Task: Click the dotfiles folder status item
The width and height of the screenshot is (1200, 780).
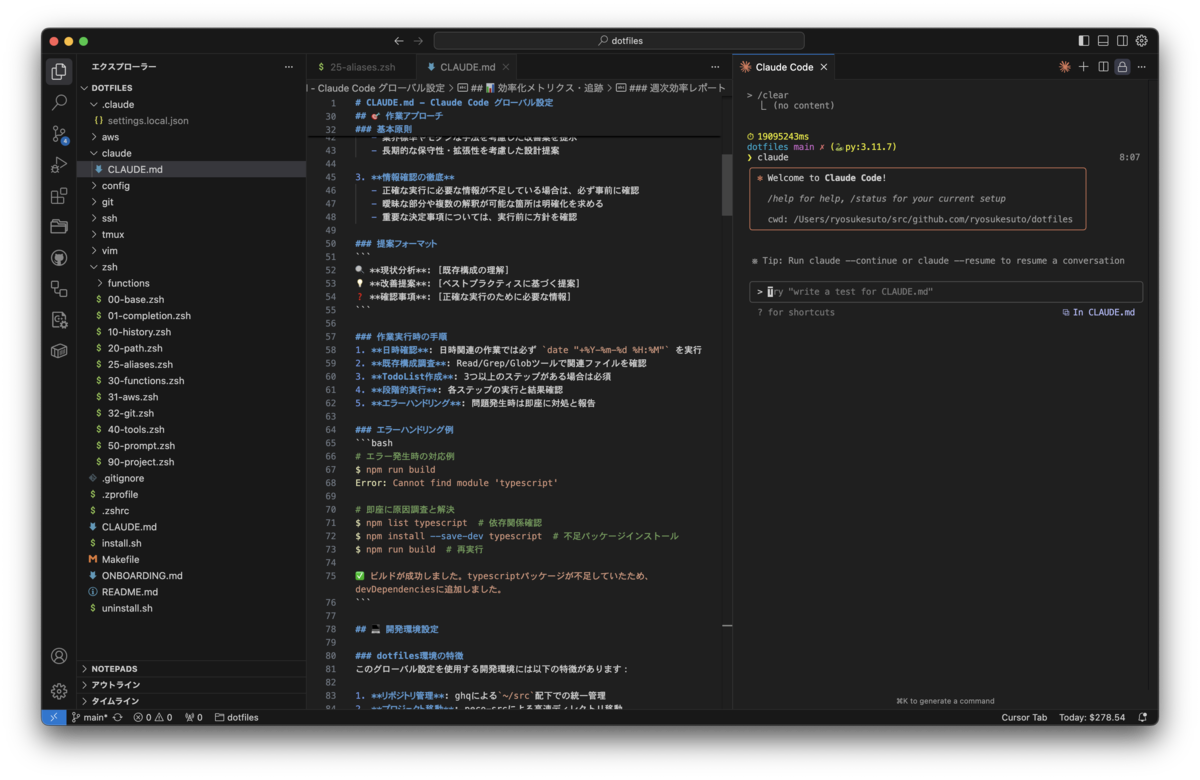Action: [x=237, y=717]
